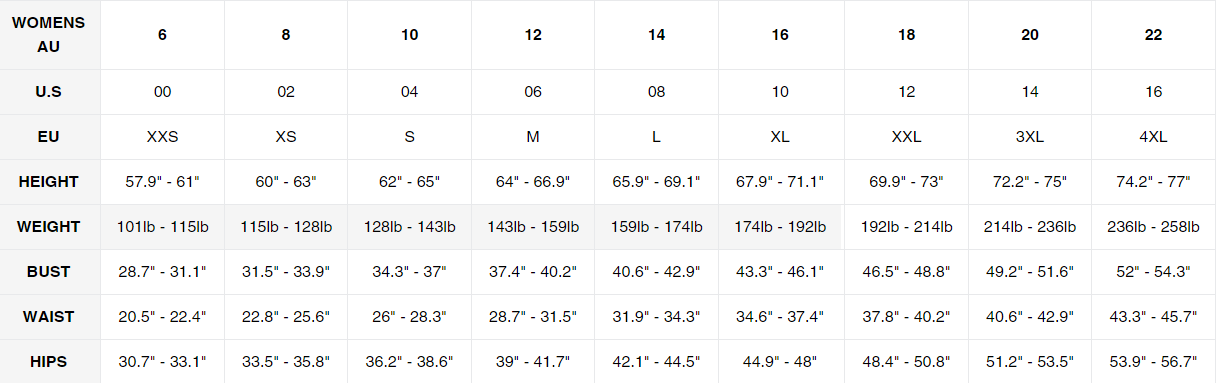Click the weight cell 143lb - 159lb
The width and height of the screenshot is (1217, 383).
533,227
